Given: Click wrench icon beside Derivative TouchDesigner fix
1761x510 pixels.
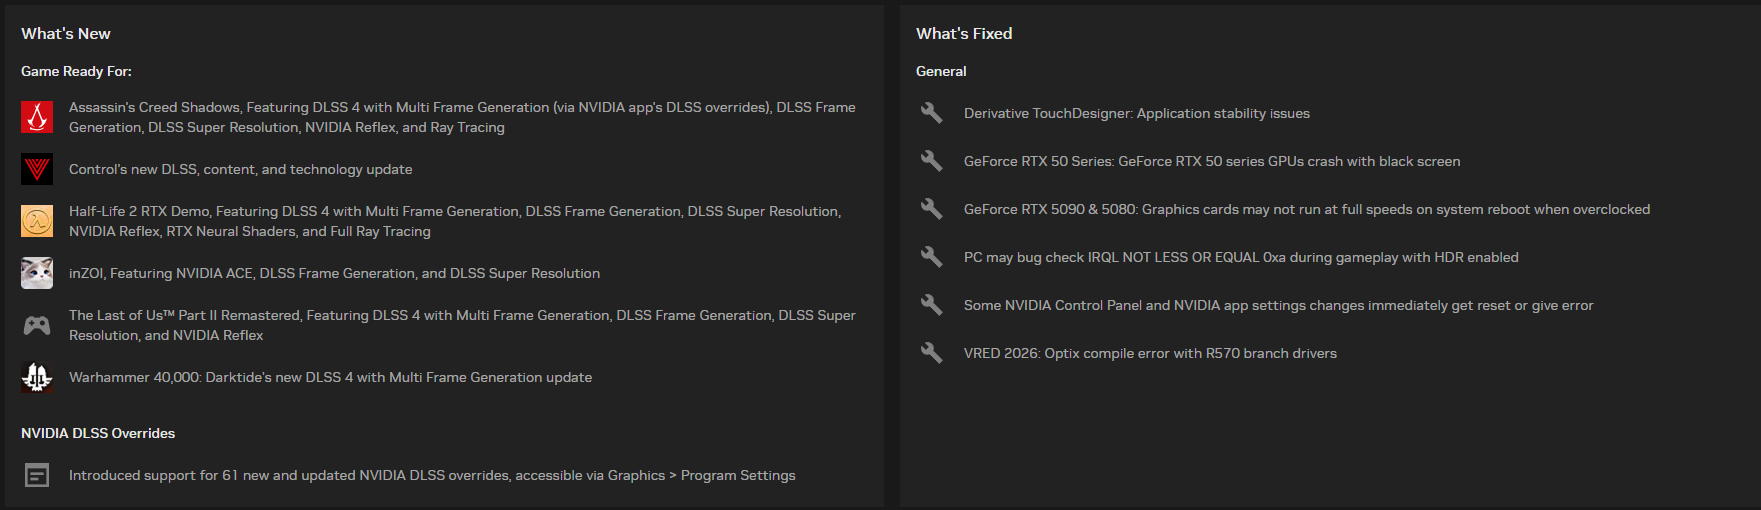Looking at the screenshot, I should [931, 113].
